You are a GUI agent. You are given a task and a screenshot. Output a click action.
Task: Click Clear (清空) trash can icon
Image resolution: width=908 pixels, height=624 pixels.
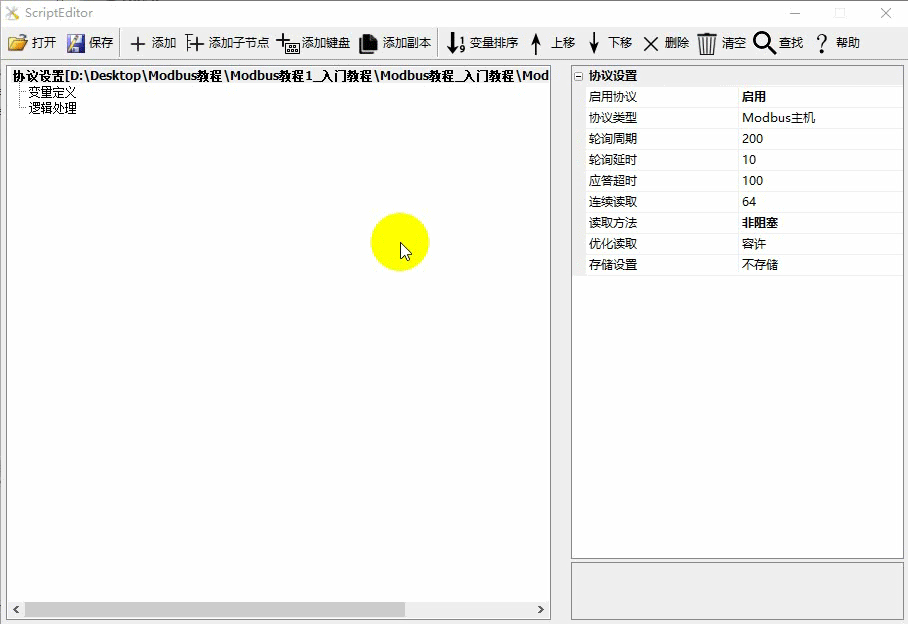pyautogui.click(x=706, y=43)
